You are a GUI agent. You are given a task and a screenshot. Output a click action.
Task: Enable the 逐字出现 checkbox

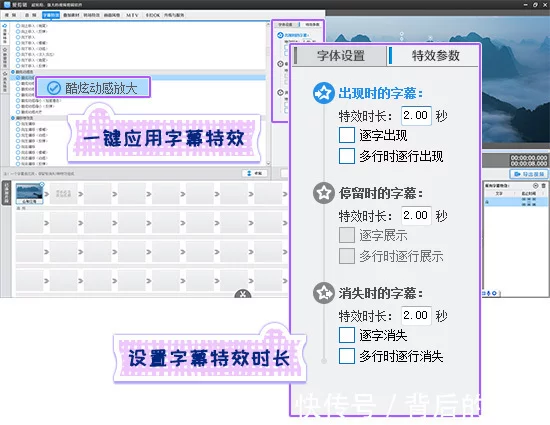tap(347, 135)
